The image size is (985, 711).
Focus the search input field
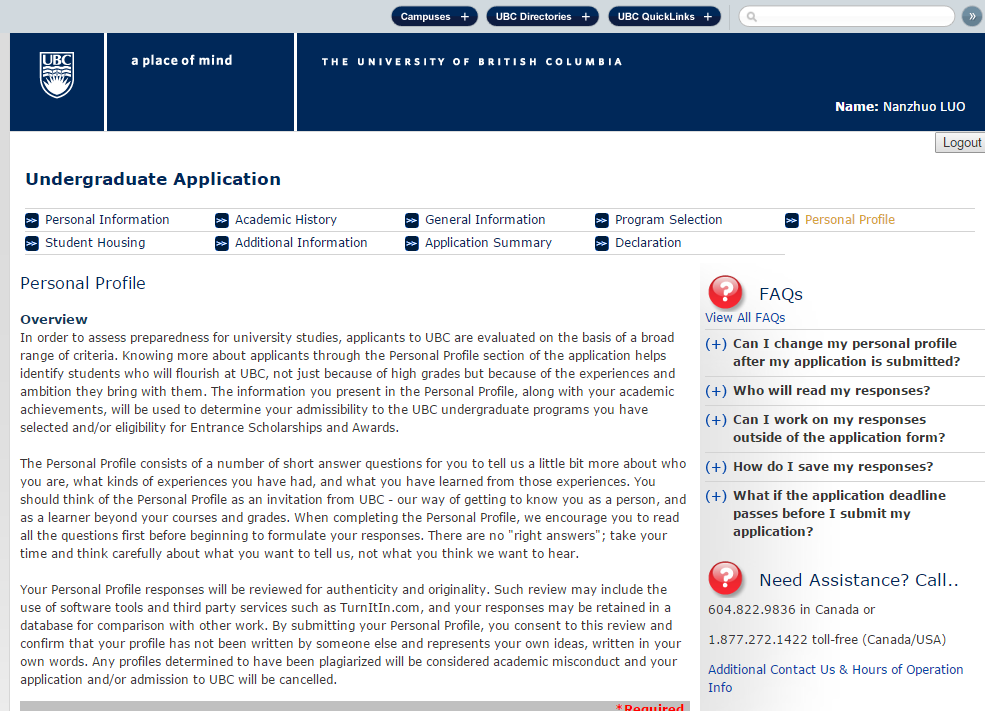pos(847,16)
